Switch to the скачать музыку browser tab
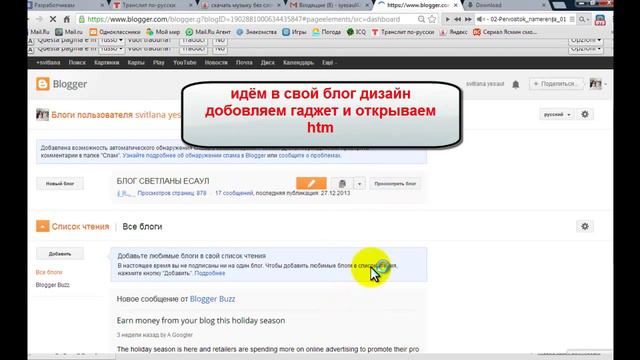Viewport: 640px width, 360px height. click(241, 5)
